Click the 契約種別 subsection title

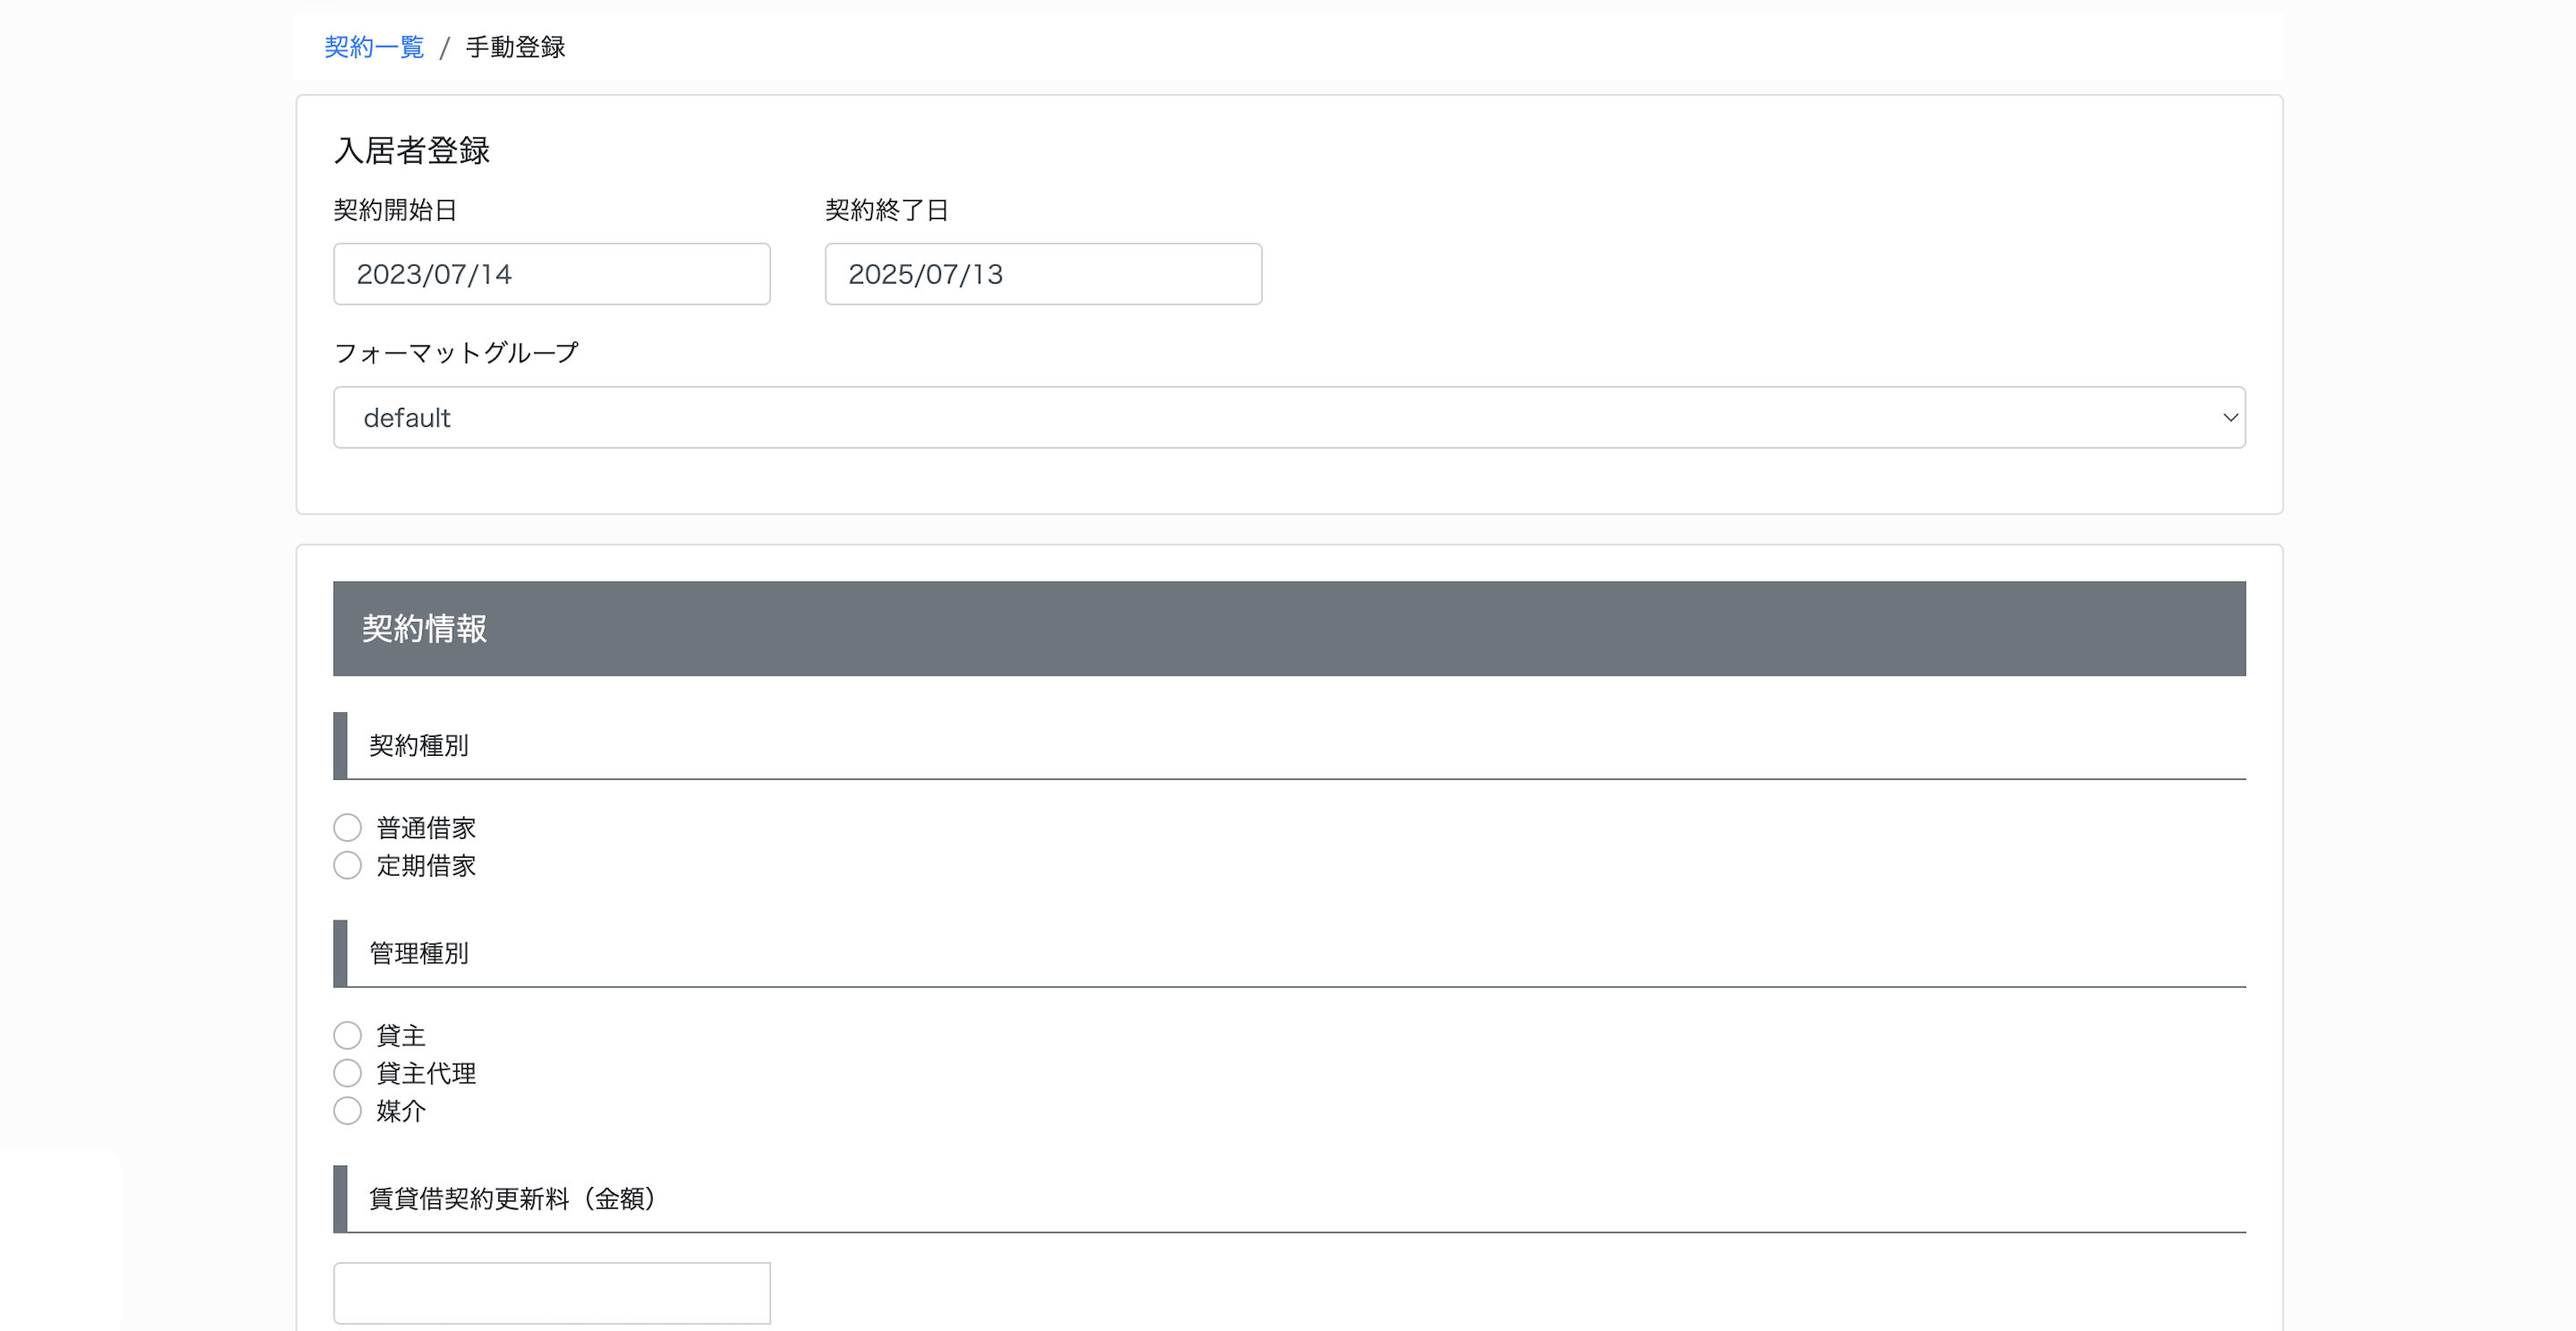(x=418, y=746)
